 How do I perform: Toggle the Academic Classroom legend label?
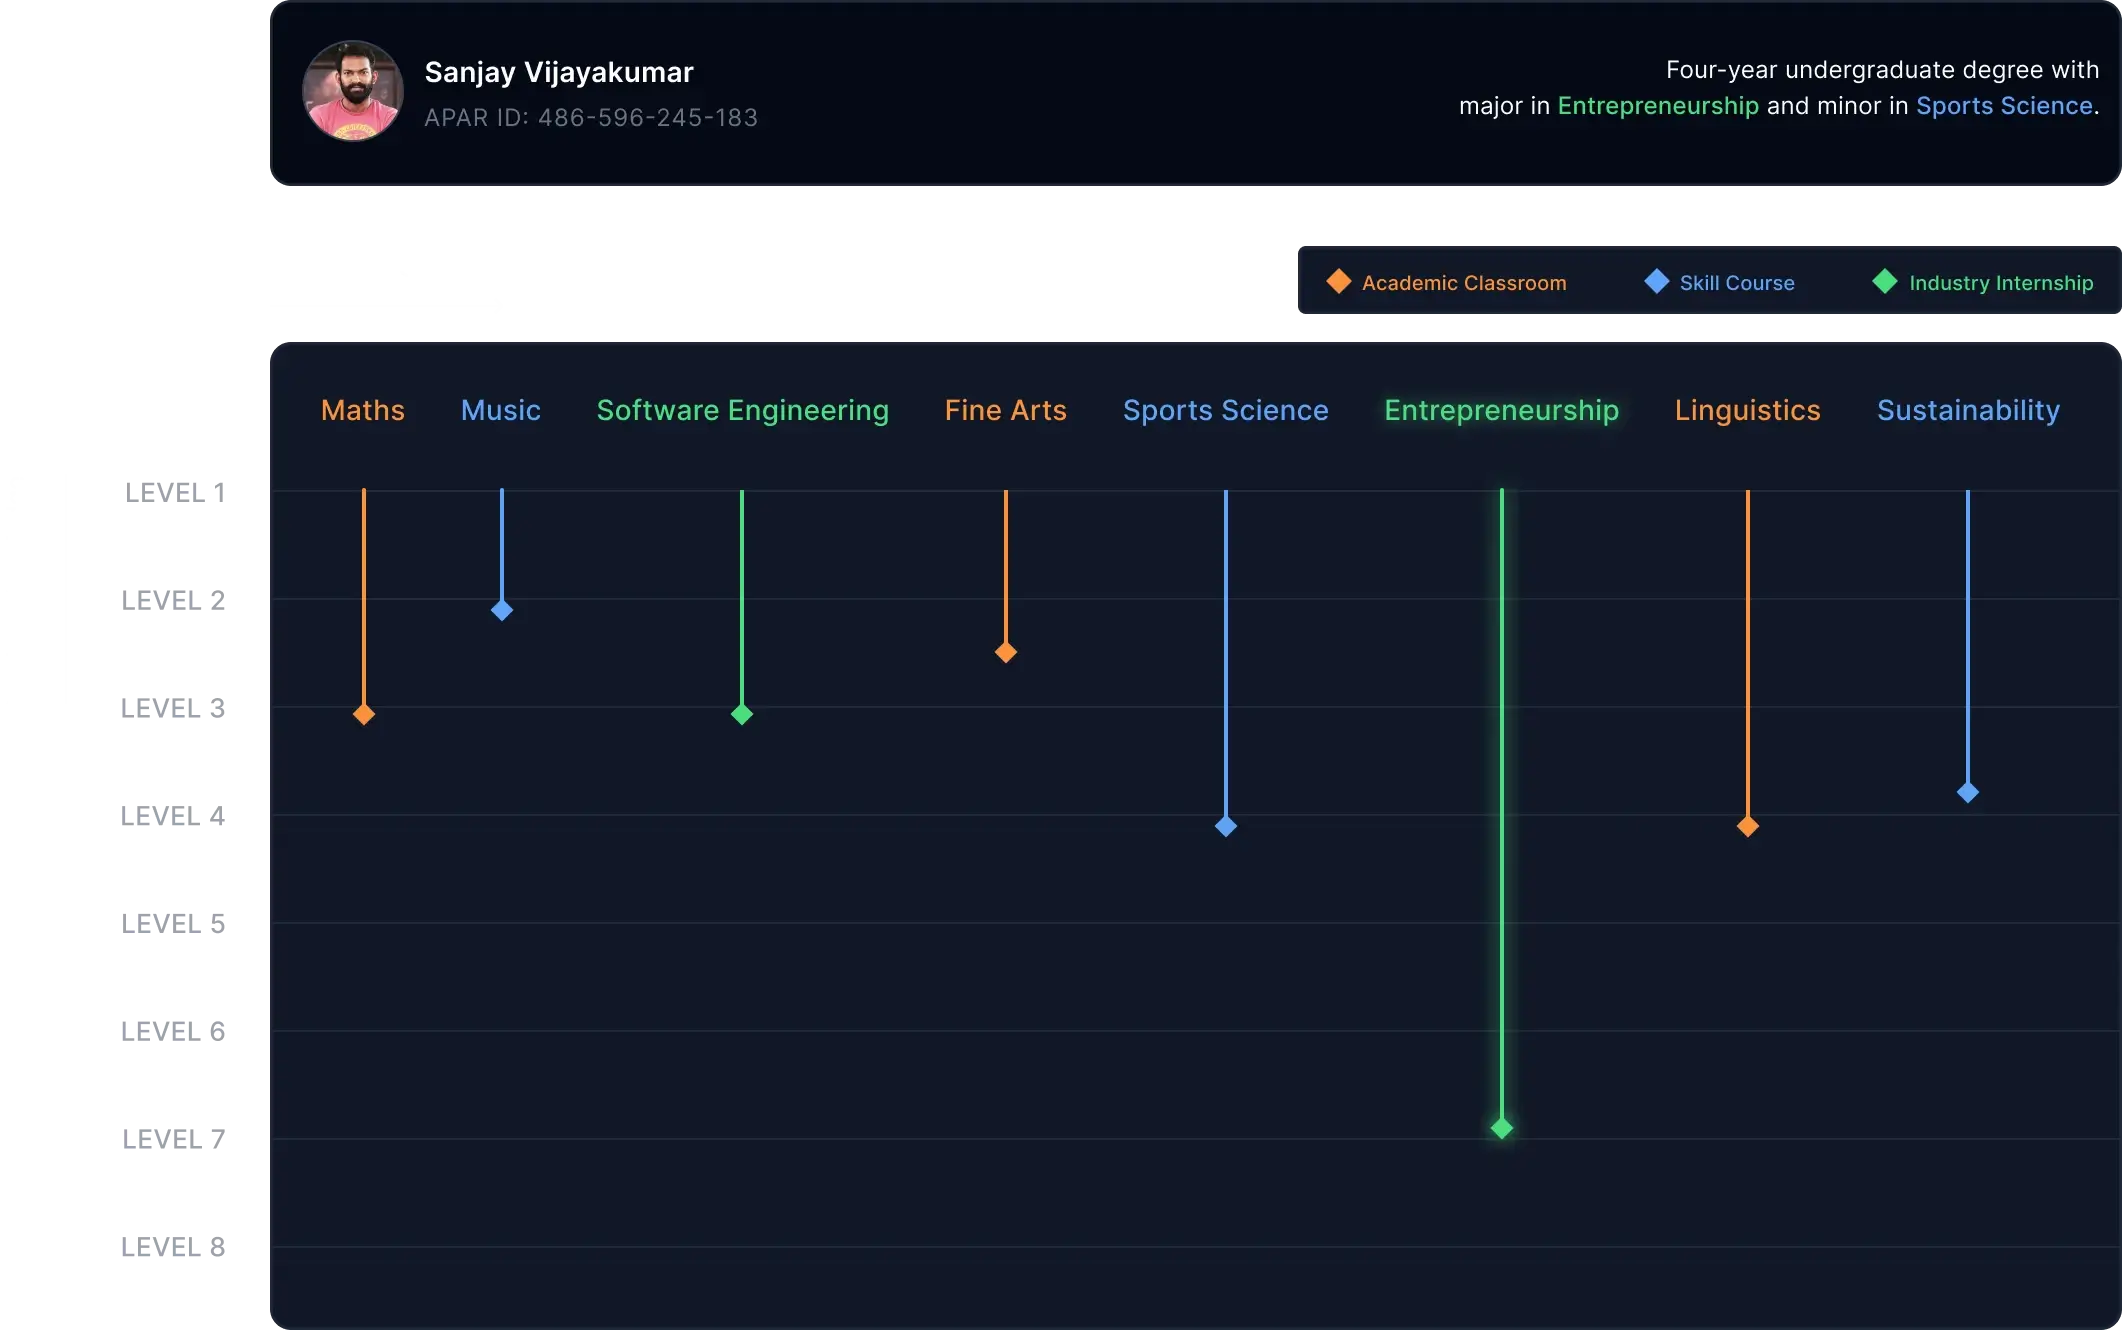coord(1464,283)
